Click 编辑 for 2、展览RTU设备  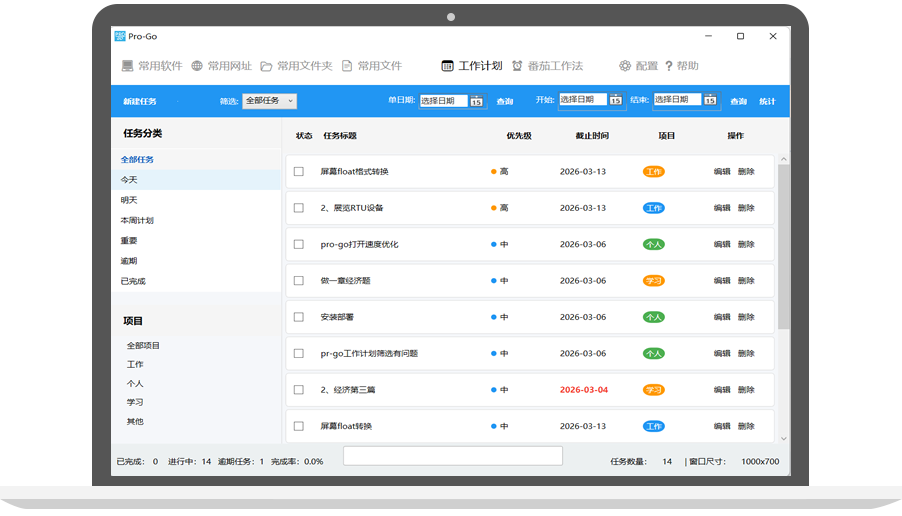pos(722,208)
